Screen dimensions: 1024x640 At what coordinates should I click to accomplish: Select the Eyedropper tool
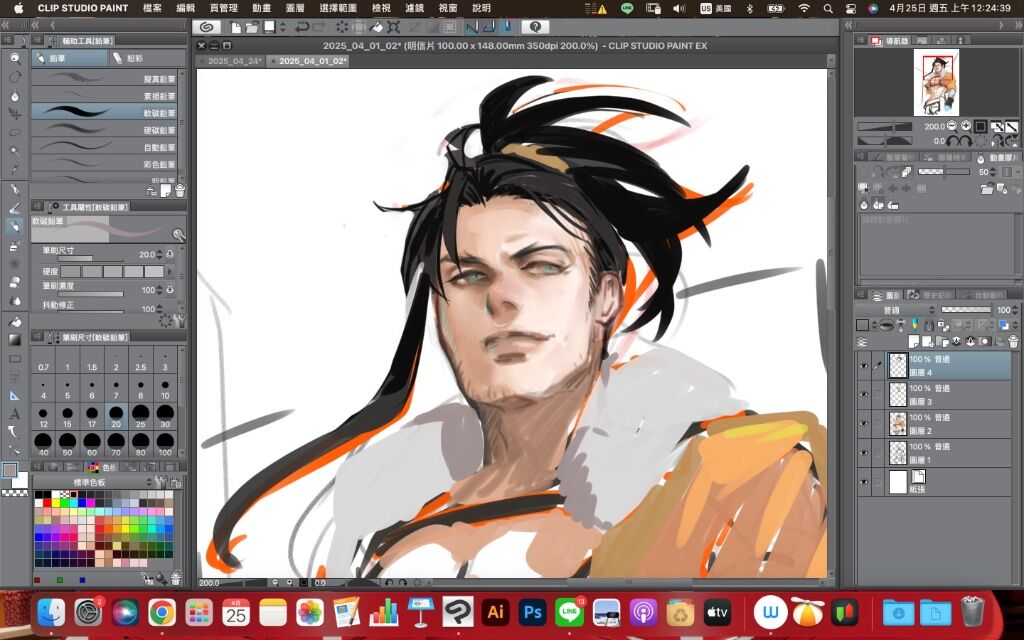coord(14,170)
